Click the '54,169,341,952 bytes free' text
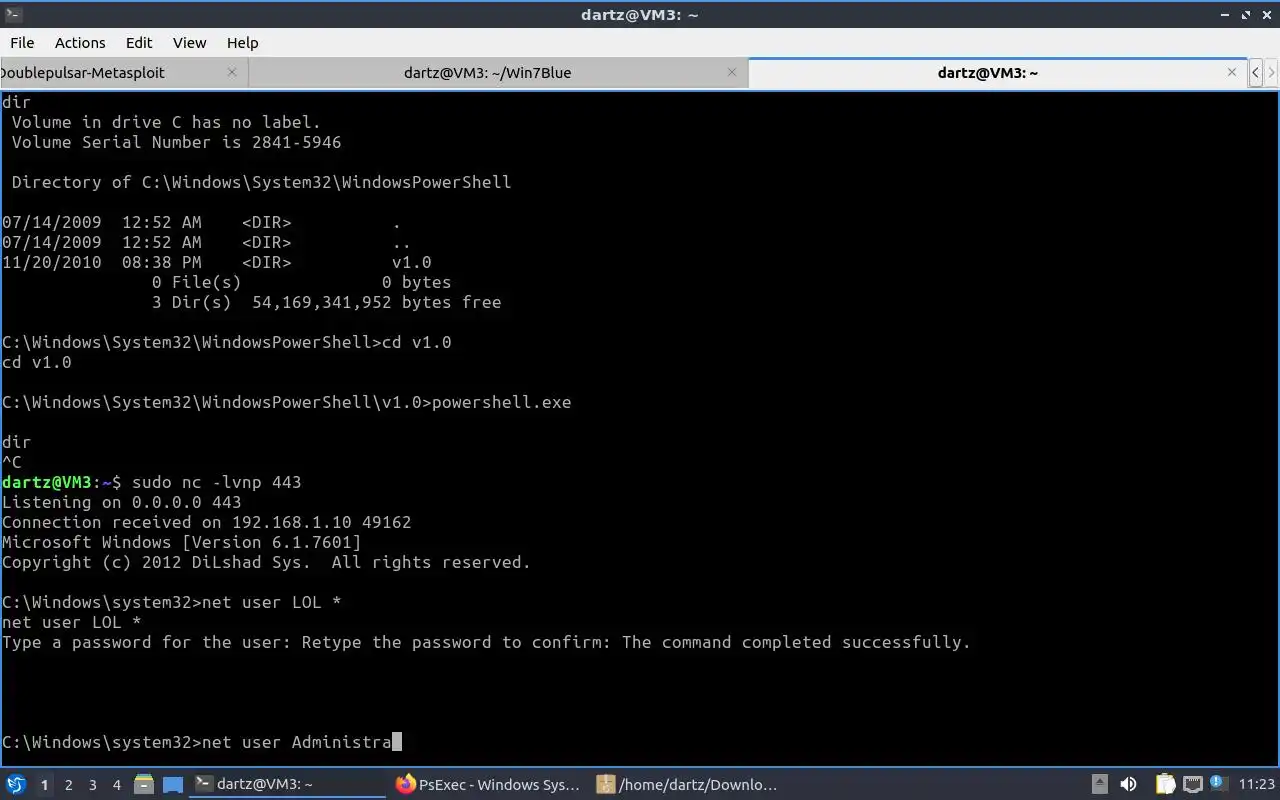The width and height of the screenshot is (1280, 800). pyautogui.click(x=376, y=302)
